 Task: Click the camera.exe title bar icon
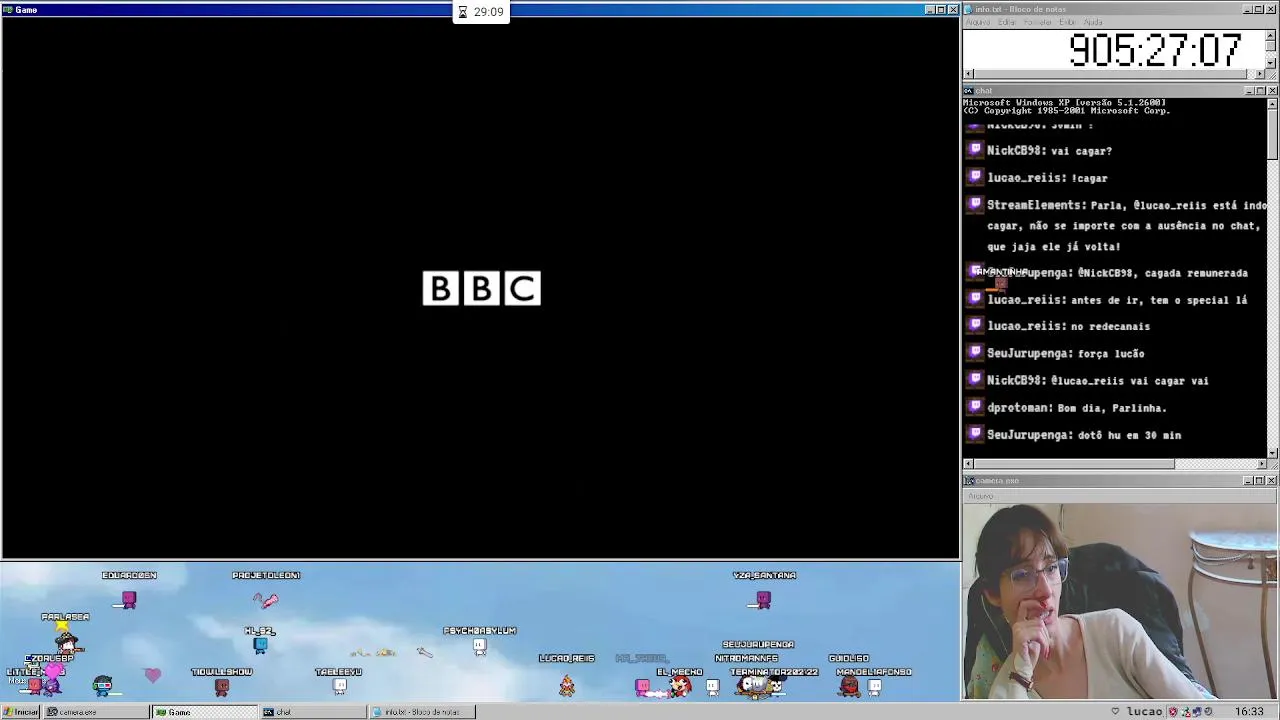pyautogui.click(x=969, y=481)
